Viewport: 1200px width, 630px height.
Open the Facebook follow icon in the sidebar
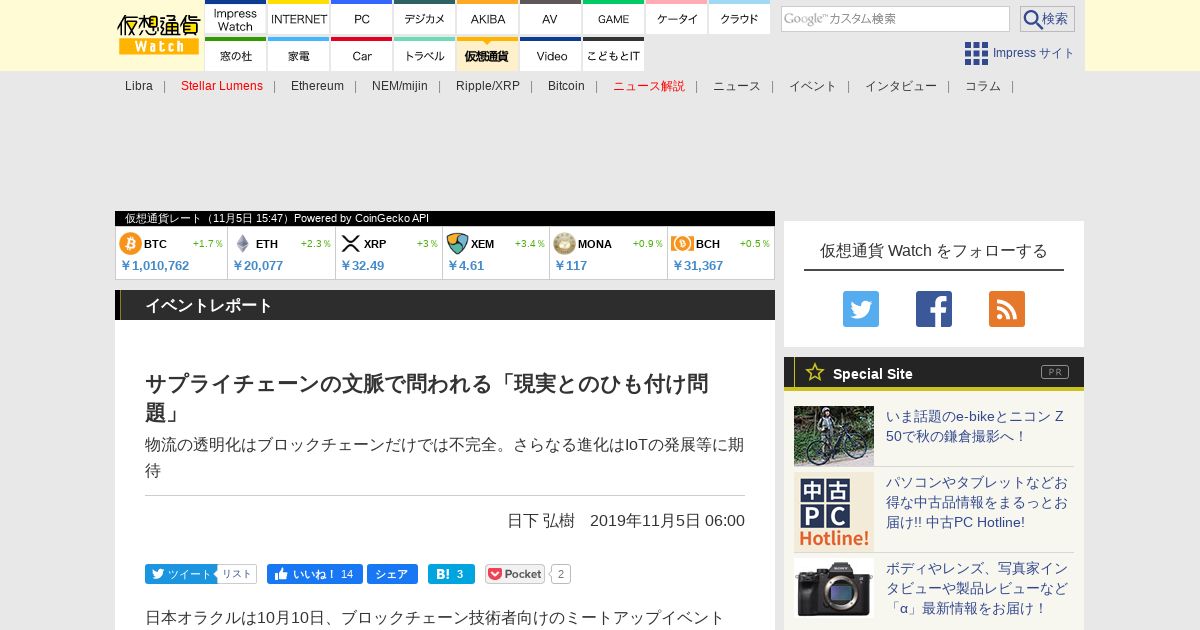934,309
